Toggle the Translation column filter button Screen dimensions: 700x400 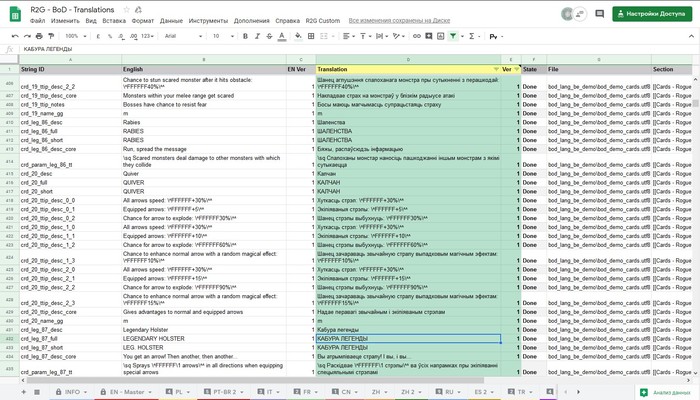[494, 69]
